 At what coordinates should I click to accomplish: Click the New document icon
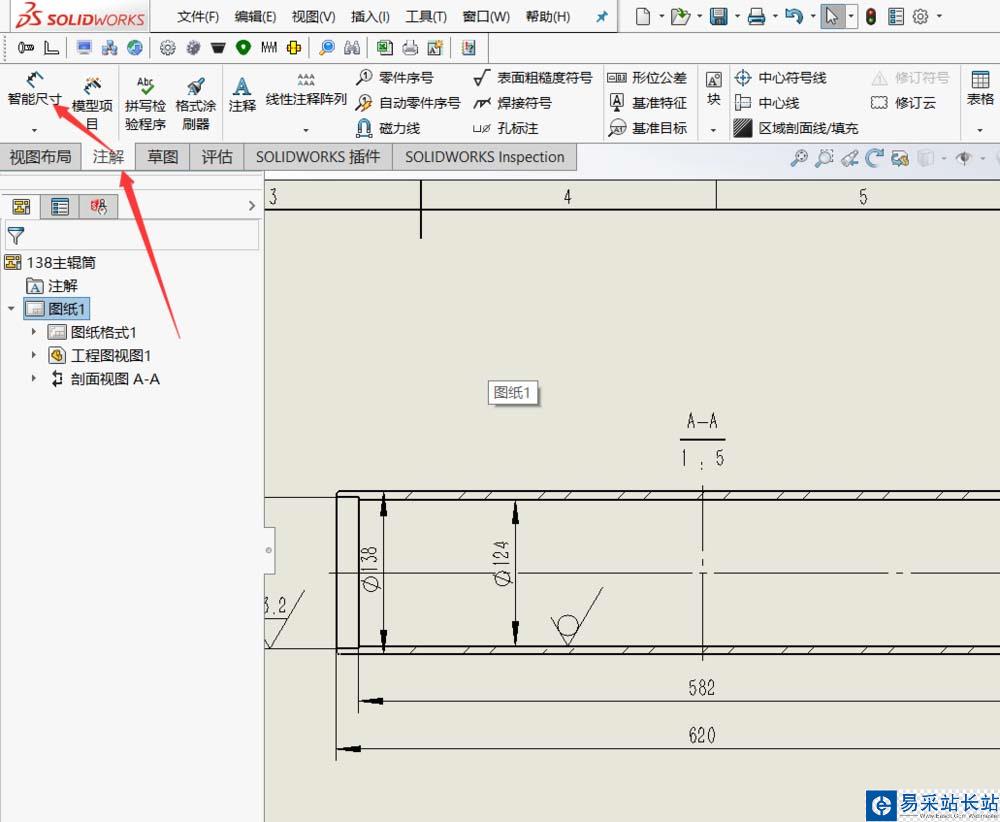pyautogui.click(x=643, y=16)
